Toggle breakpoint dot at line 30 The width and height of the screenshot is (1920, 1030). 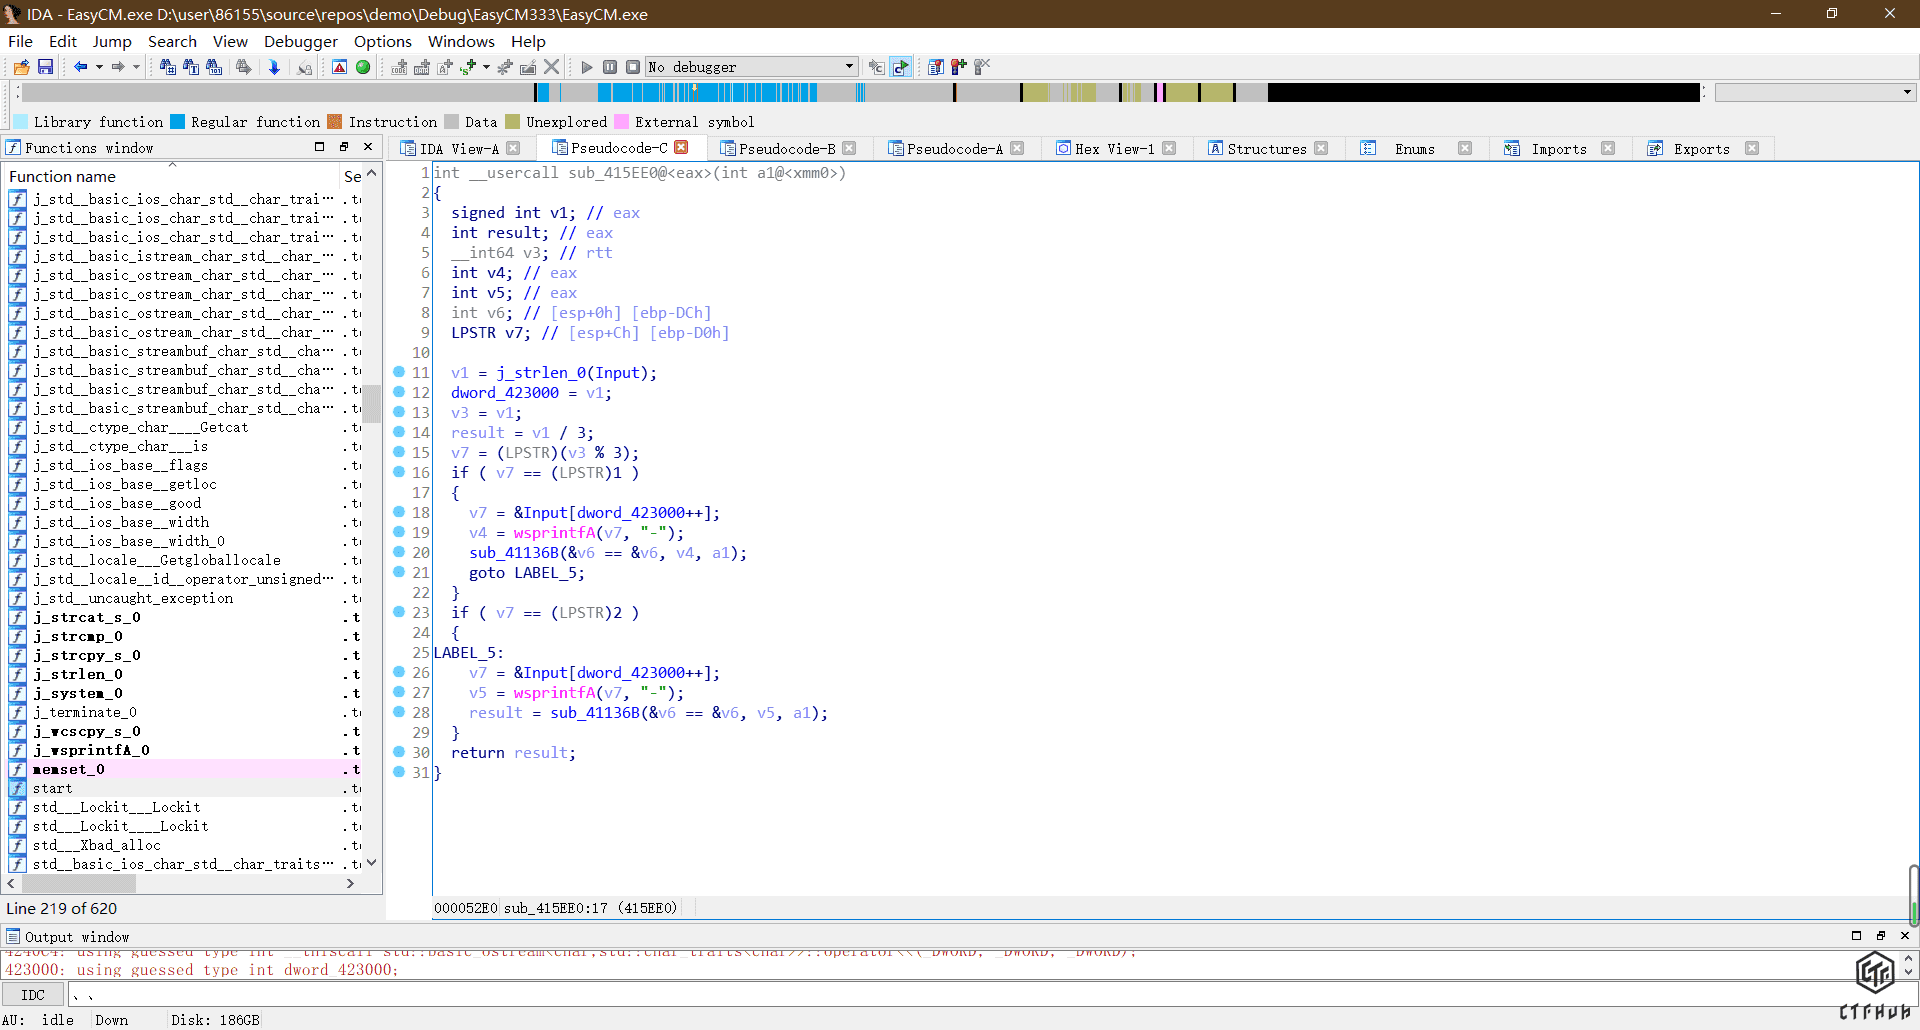coord(399,752)
